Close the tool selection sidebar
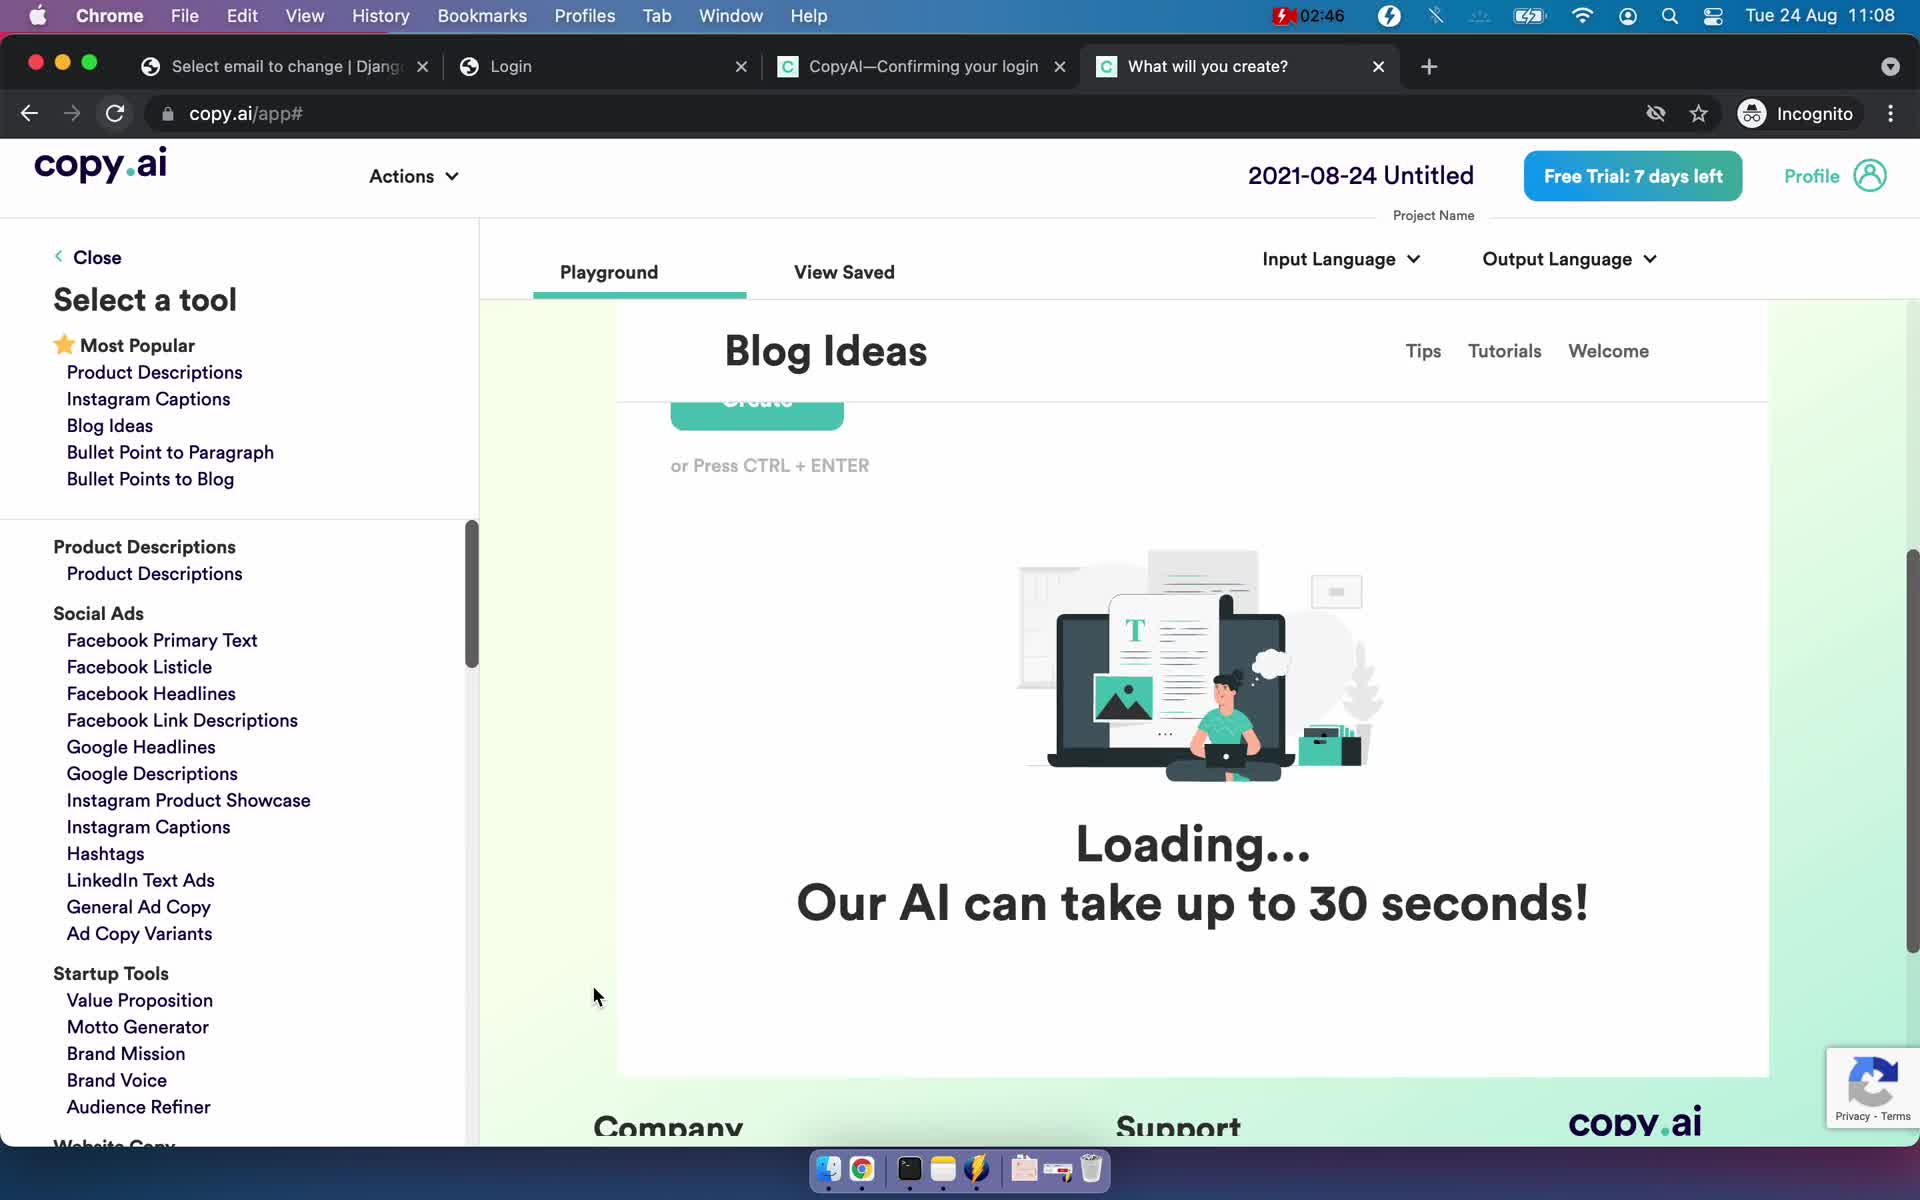The image size is (1920, 1200). [x=88, y=257]
